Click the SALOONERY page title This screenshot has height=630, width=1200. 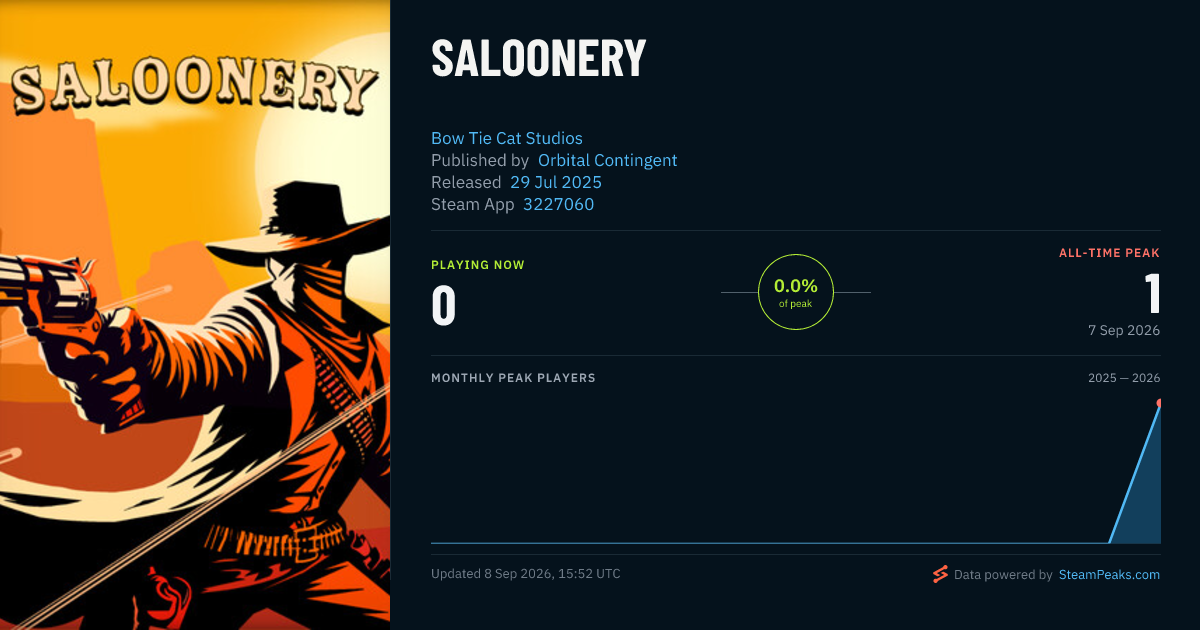click(539, 58)
